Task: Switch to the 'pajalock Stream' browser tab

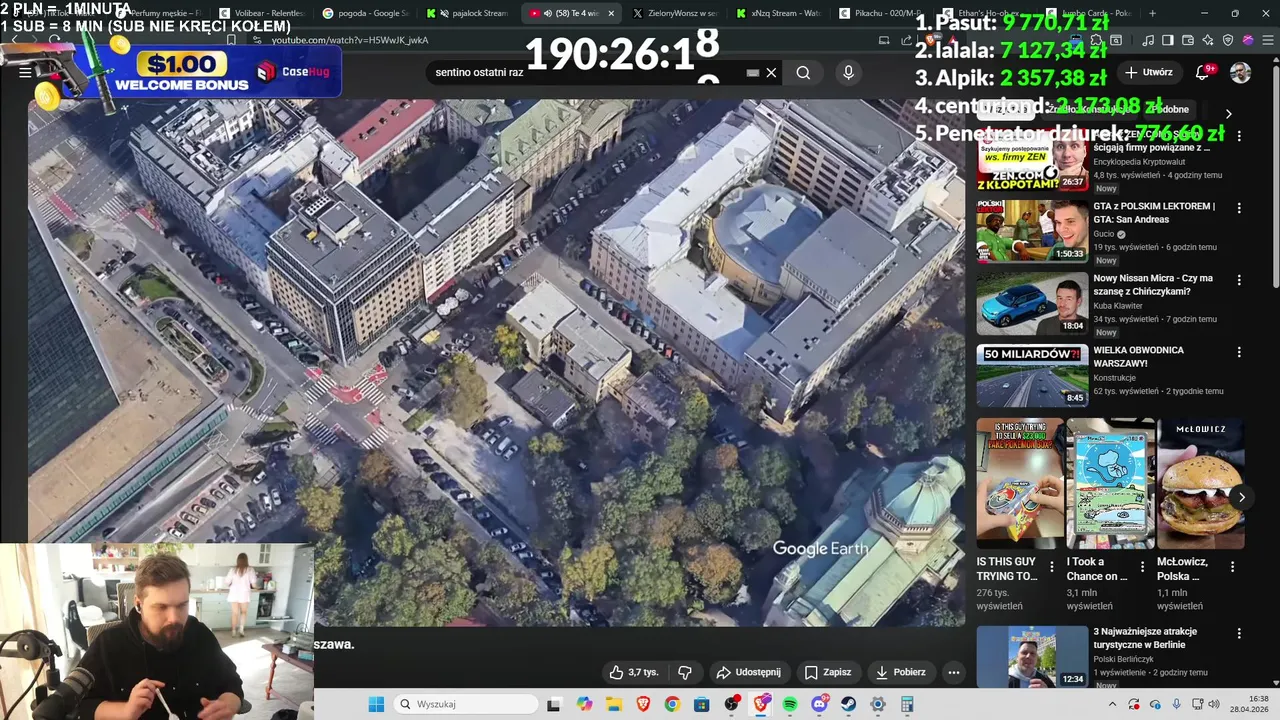Action: 470,13
